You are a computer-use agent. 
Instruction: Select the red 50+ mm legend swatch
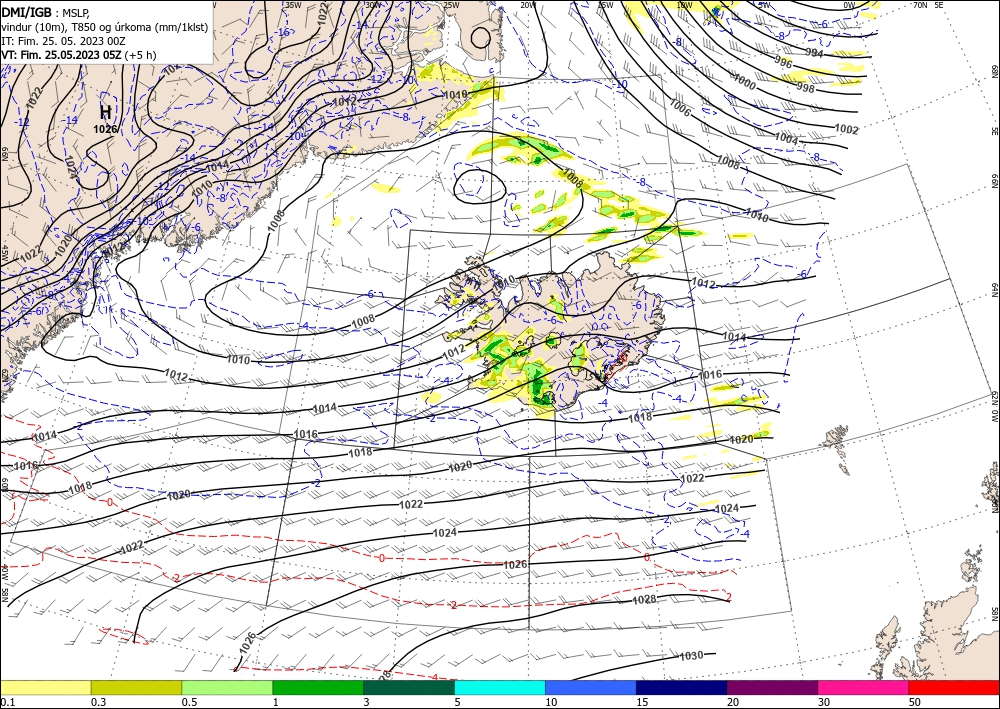(954, 687)
